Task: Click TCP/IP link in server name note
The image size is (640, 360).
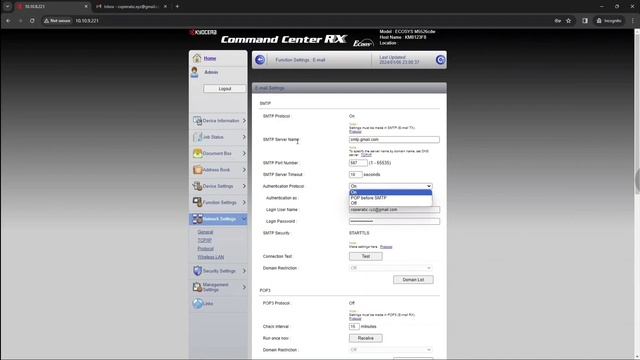Action: click(366, 155)
